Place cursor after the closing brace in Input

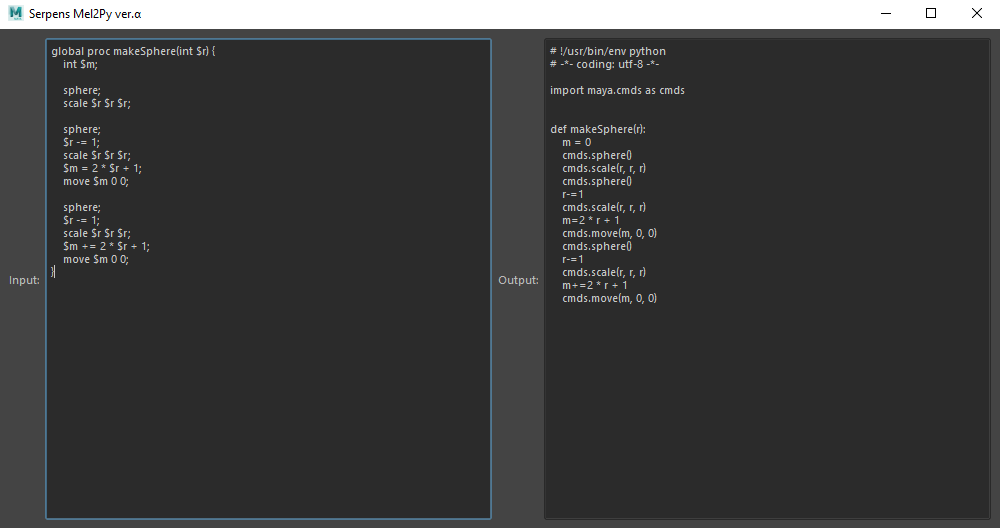(56, 272)
